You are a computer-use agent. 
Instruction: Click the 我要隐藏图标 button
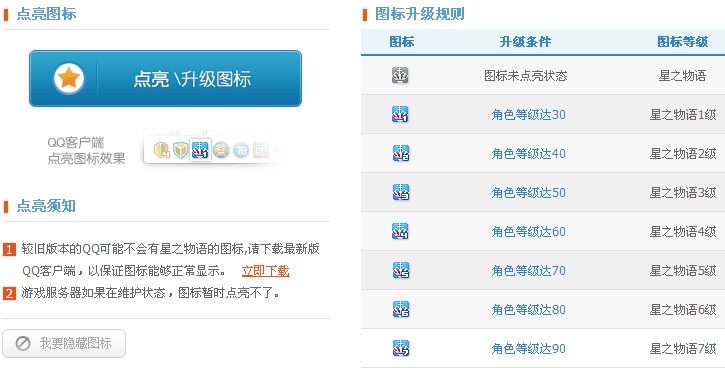click(64, 343)
